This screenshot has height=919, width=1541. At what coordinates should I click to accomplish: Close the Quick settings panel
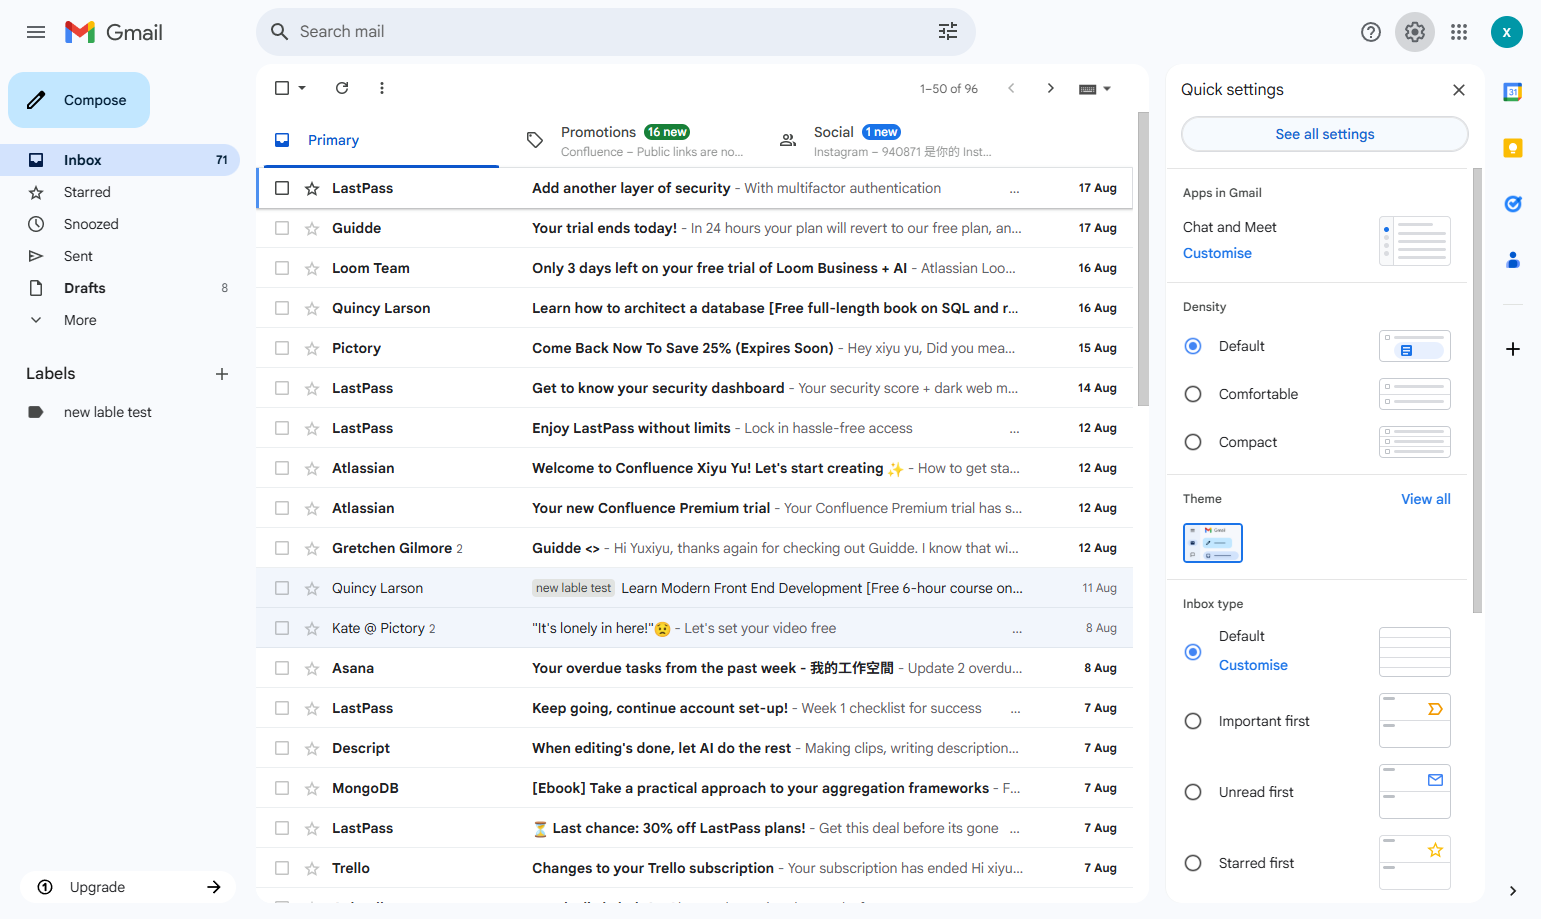1459,90
